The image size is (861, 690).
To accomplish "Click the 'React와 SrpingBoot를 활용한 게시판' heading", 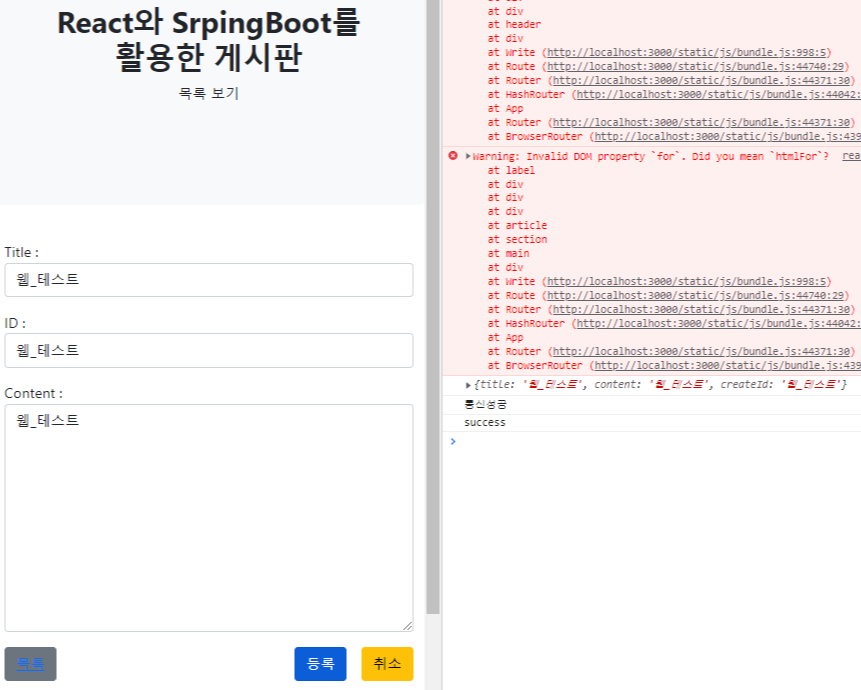I will [209, 40].
